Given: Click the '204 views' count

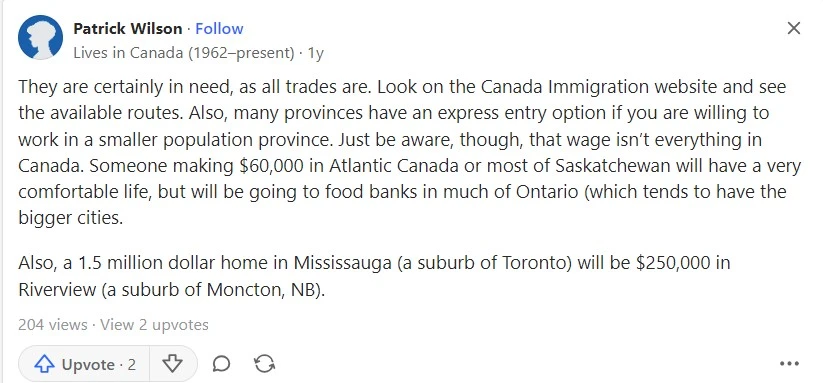Looking at the screenshot, I should pos(52,325).
